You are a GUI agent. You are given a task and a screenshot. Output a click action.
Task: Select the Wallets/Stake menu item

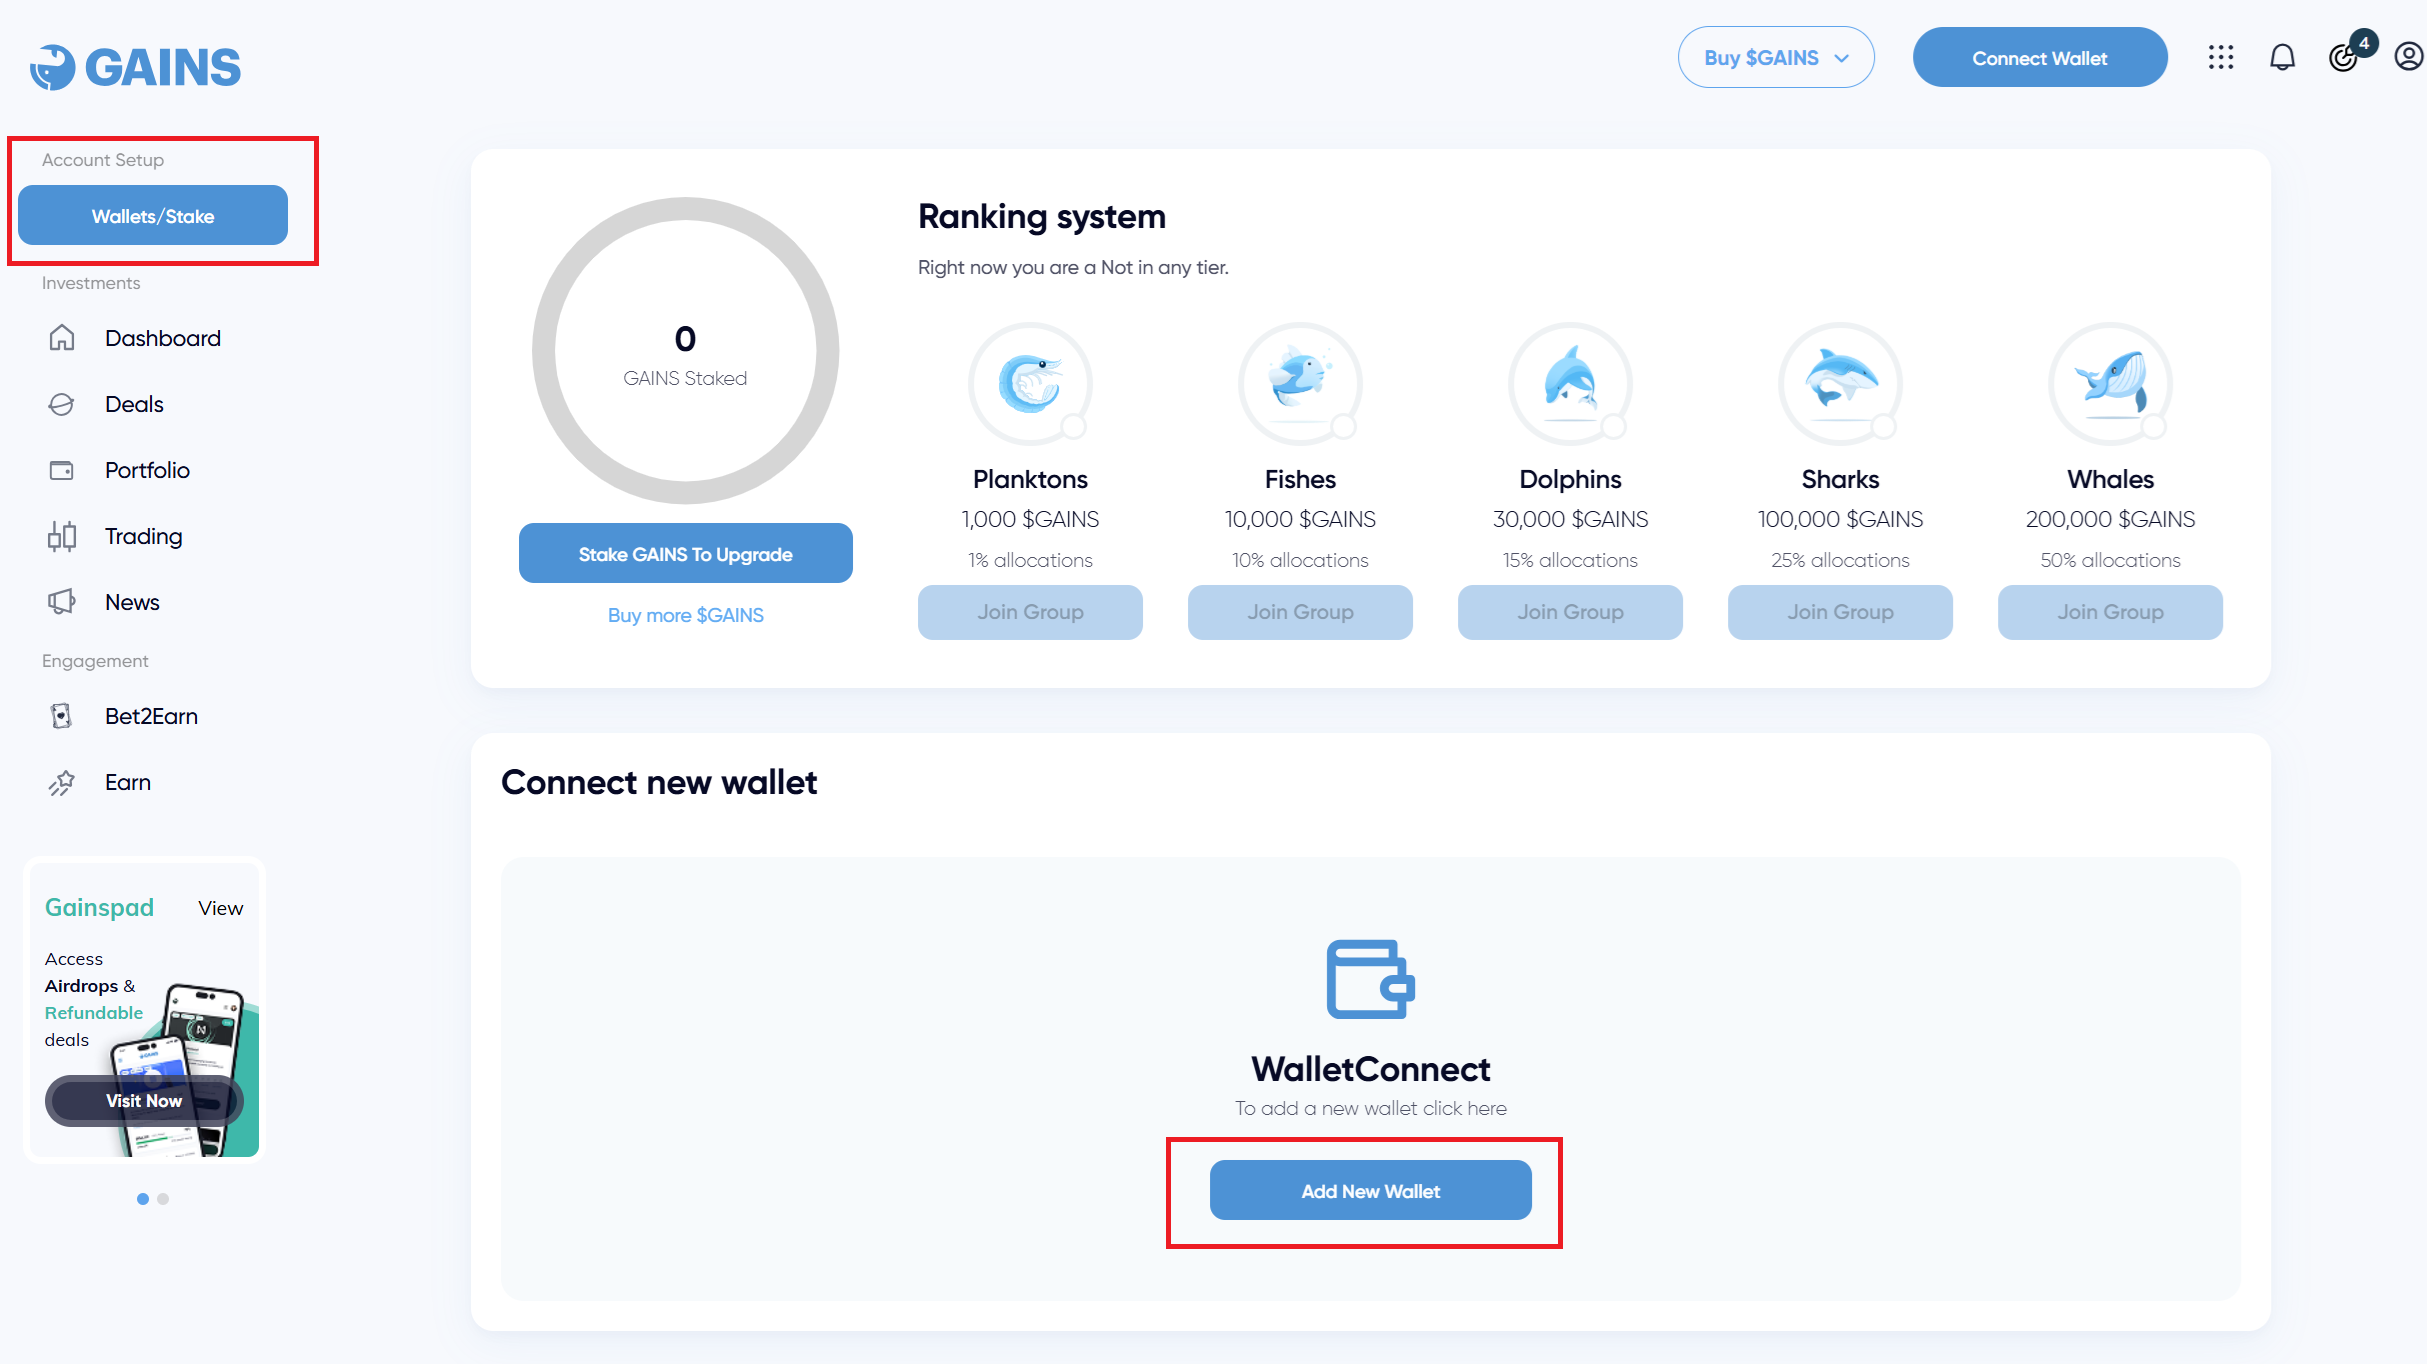click(152, 215)
